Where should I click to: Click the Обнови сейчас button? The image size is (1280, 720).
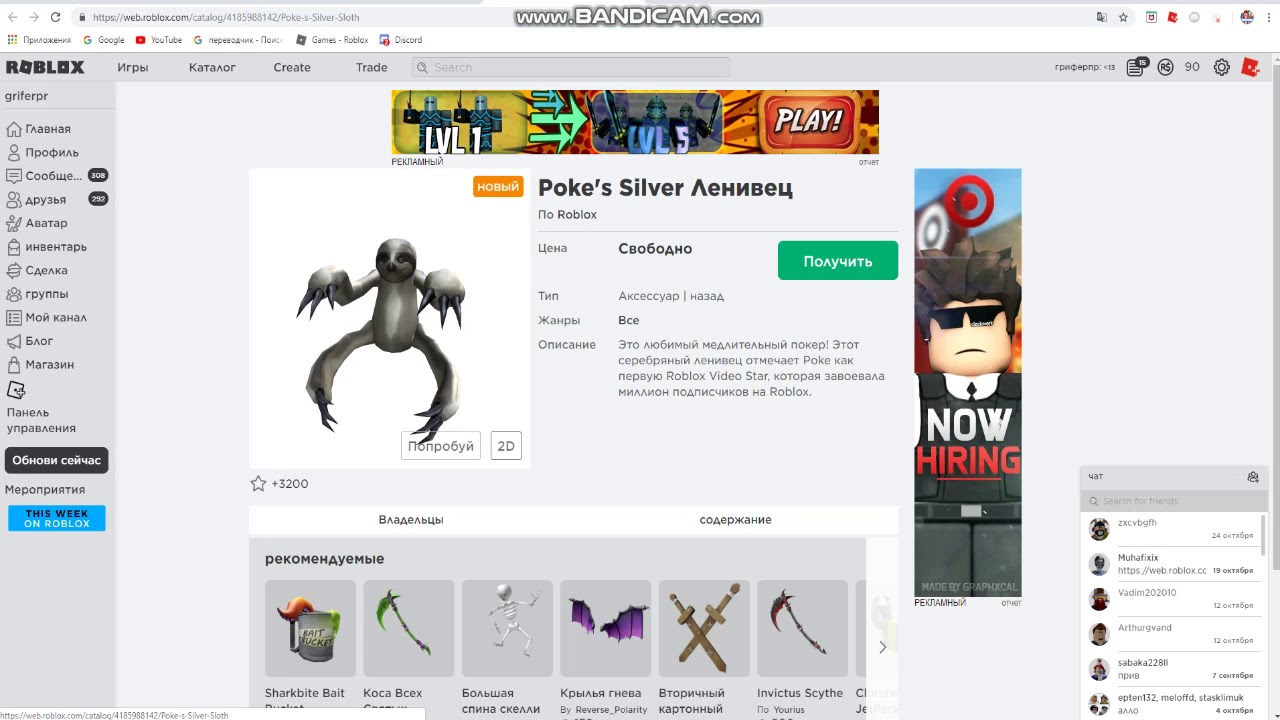57,460
